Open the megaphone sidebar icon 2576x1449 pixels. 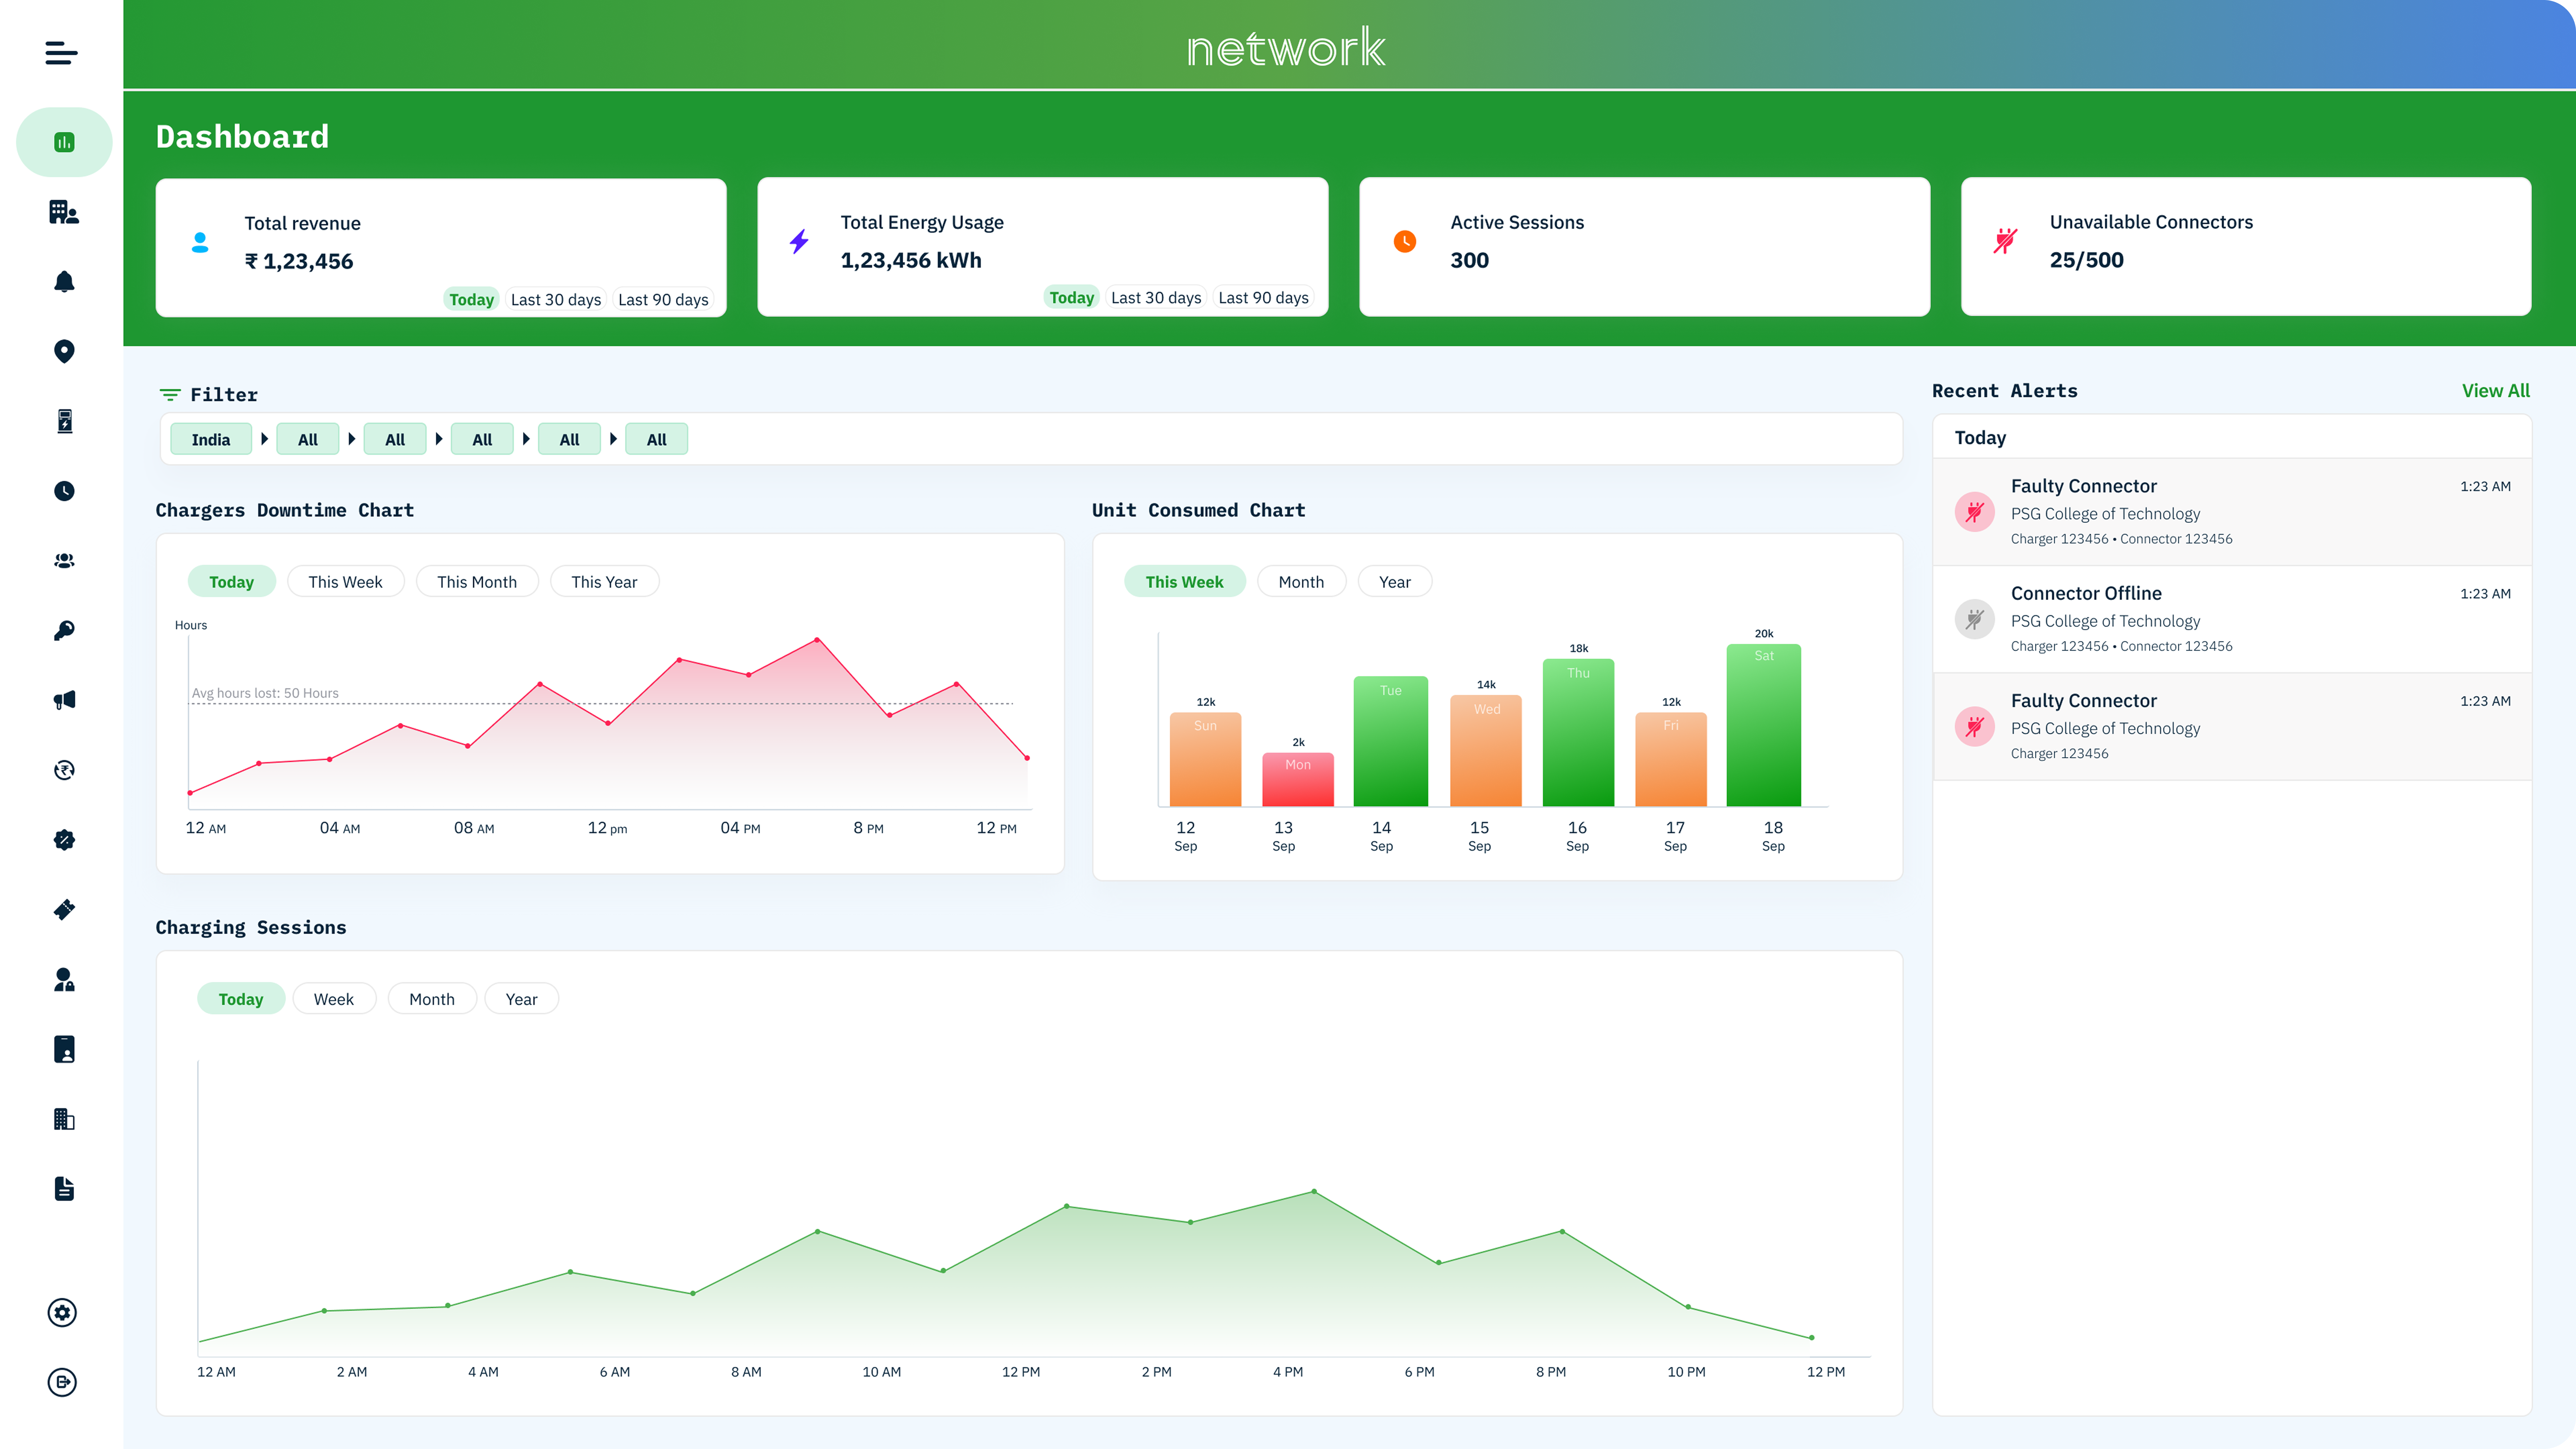[x=64, y=700]
